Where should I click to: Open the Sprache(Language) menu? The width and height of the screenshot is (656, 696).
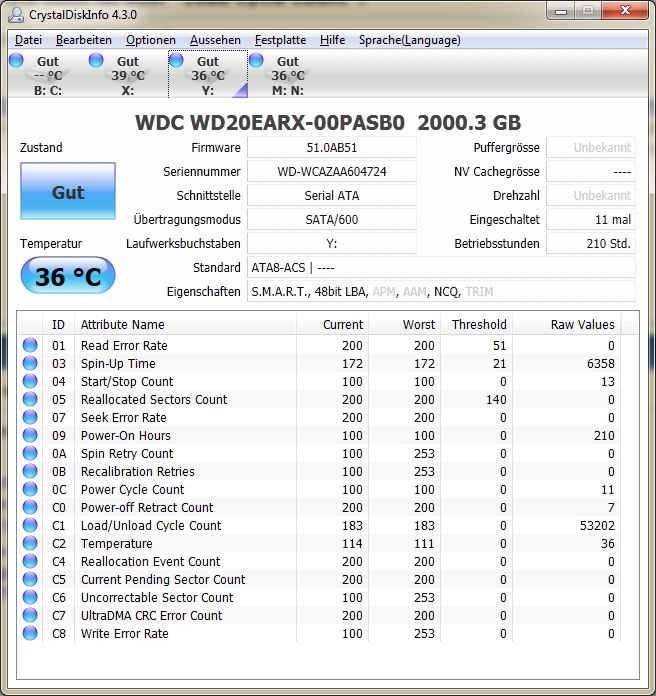click(409, 40)
